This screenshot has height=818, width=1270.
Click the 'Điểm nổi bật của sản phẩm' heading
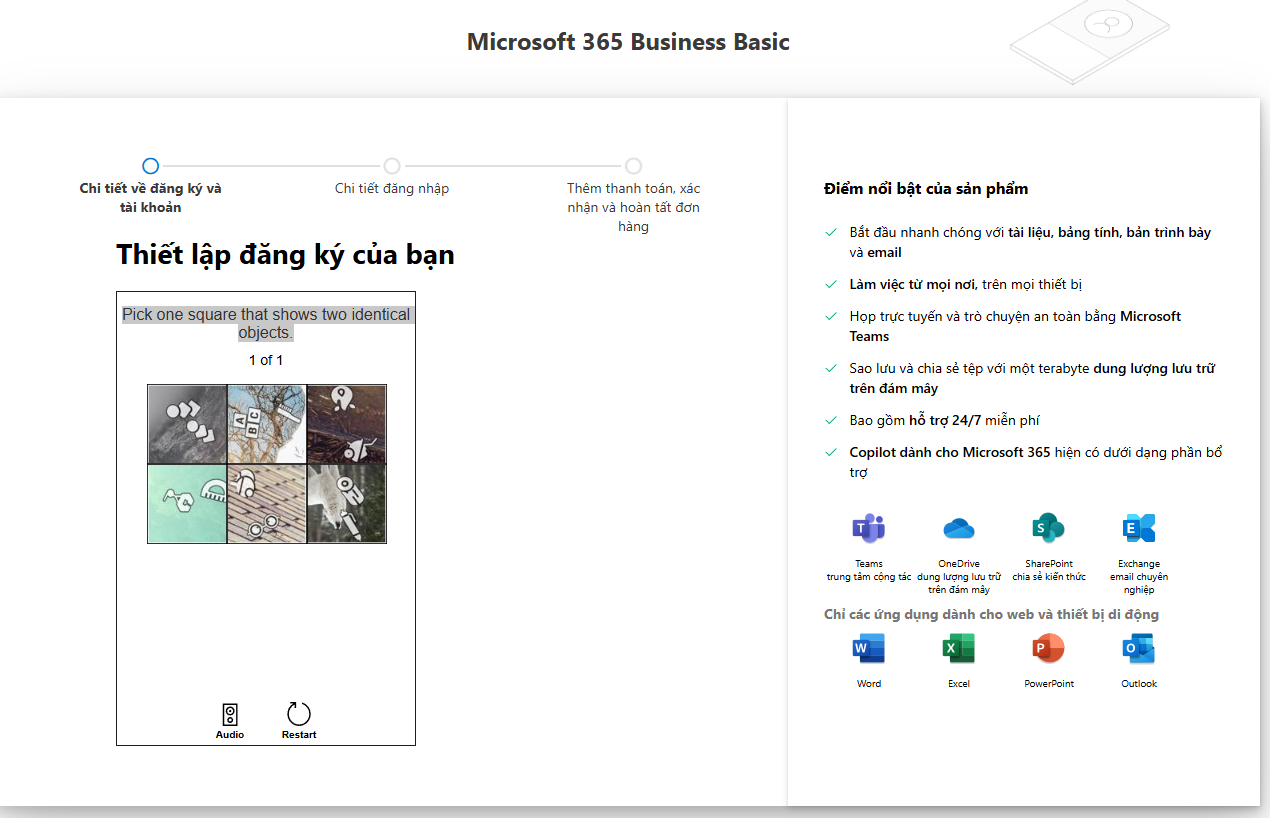[x=926, y=189]
